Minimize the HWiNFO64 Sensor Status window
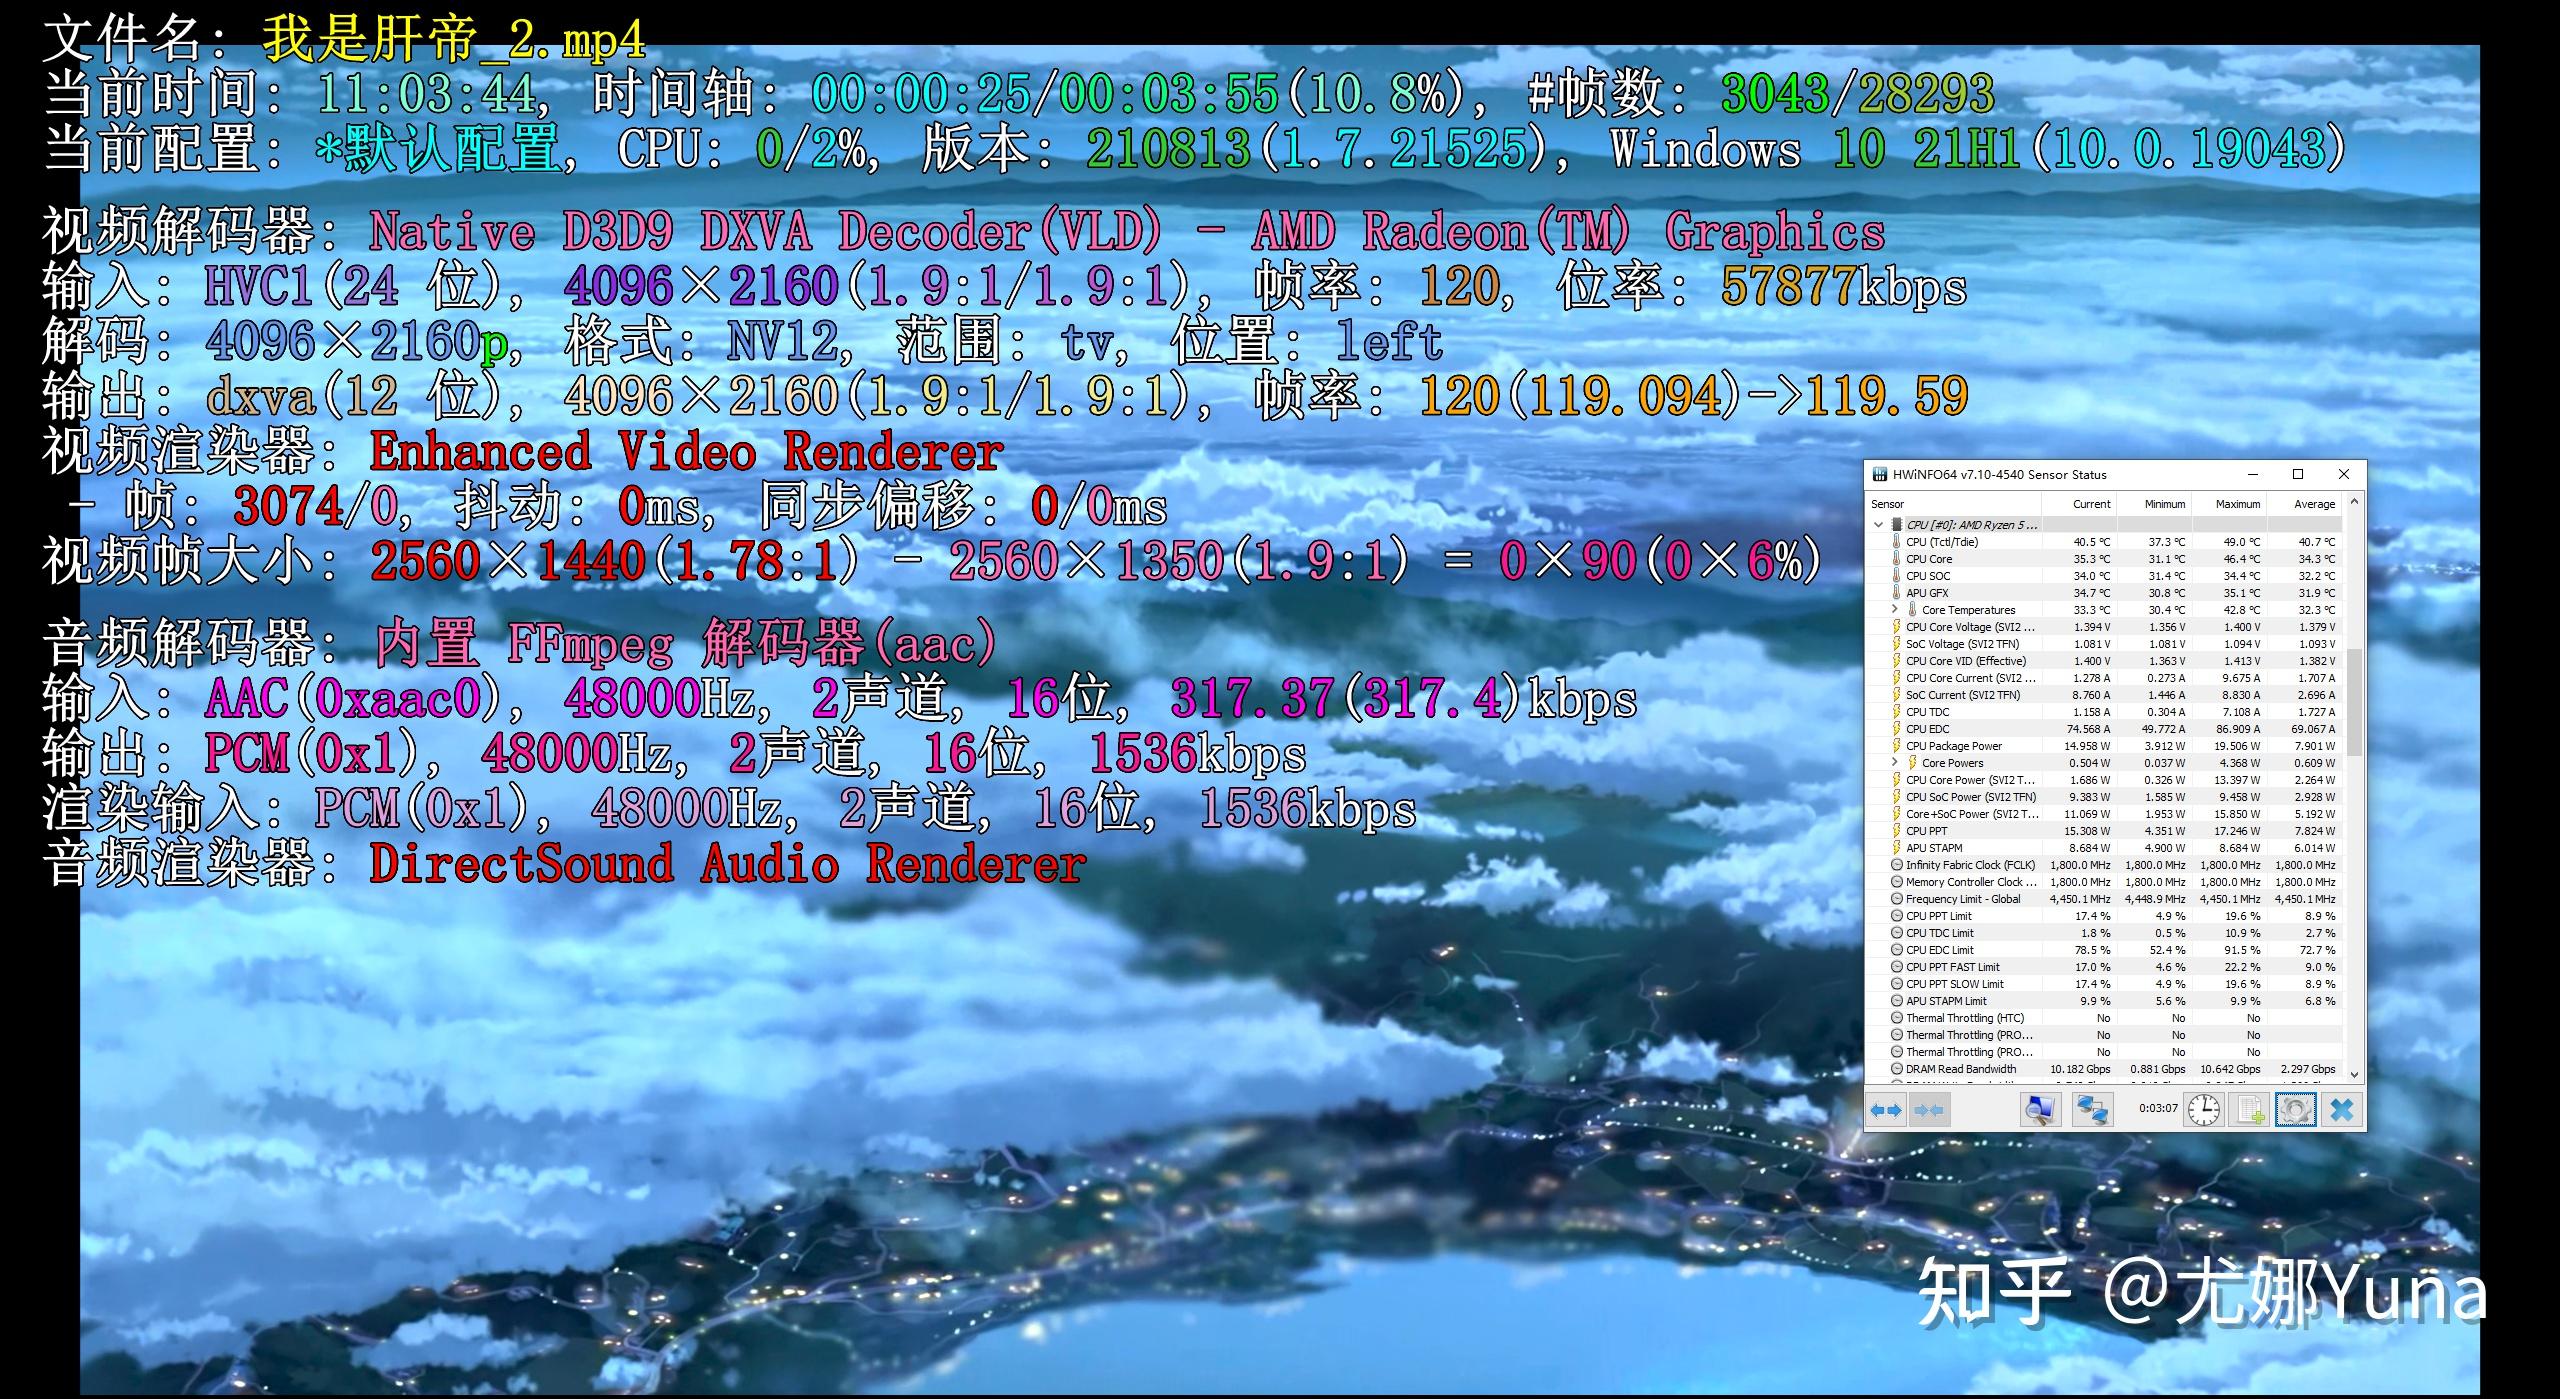 tap(2253, 475)
